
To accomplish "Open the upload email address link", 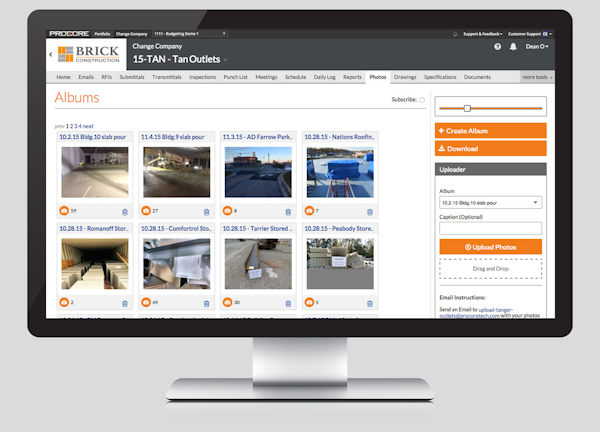I will (x=476, y=313).
